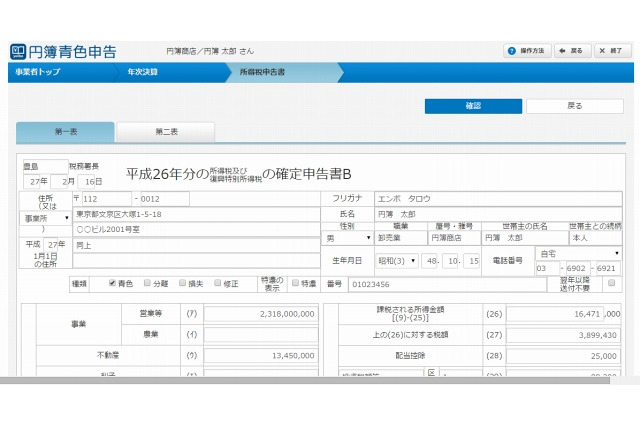Expand the 自宅 phone type dropdown
The width and height of the screenshot is (640, 426).
pyautogui.click(x=578, y=254)
